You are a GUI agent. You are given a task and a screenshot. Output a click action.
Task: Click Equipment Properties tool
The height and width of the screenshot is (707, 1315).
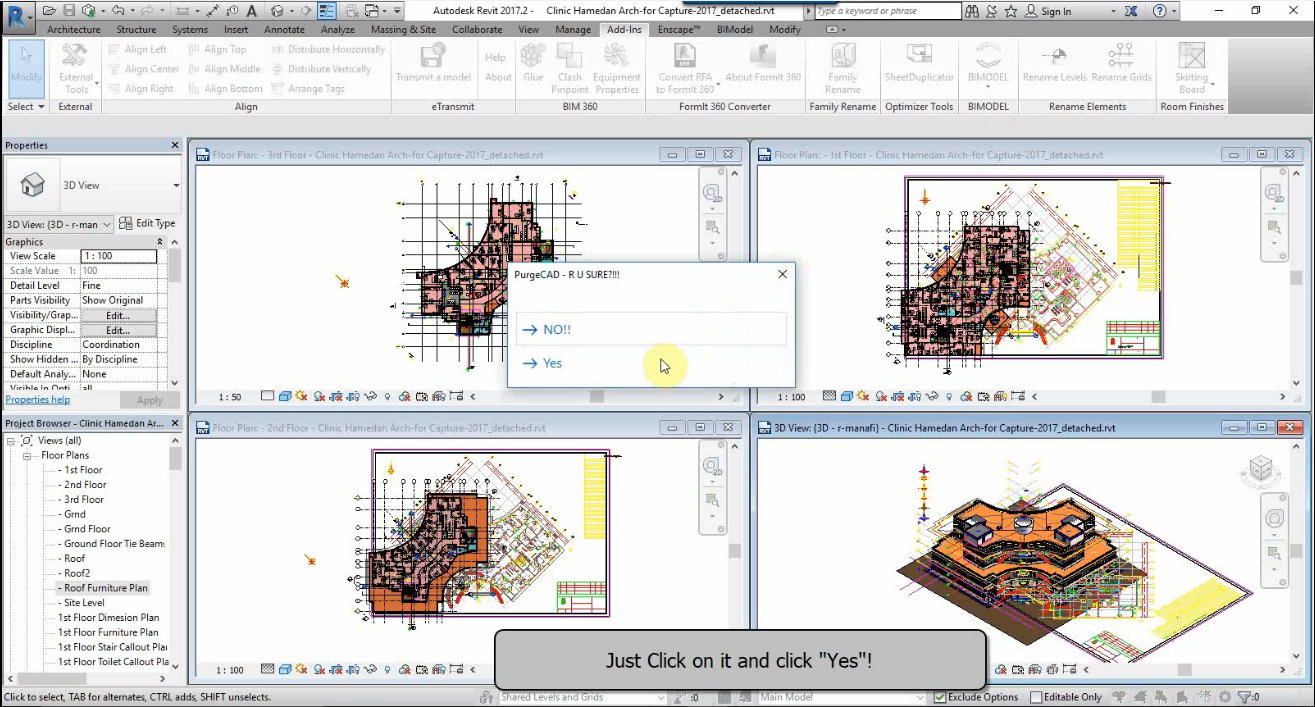[x=617, y=68]
